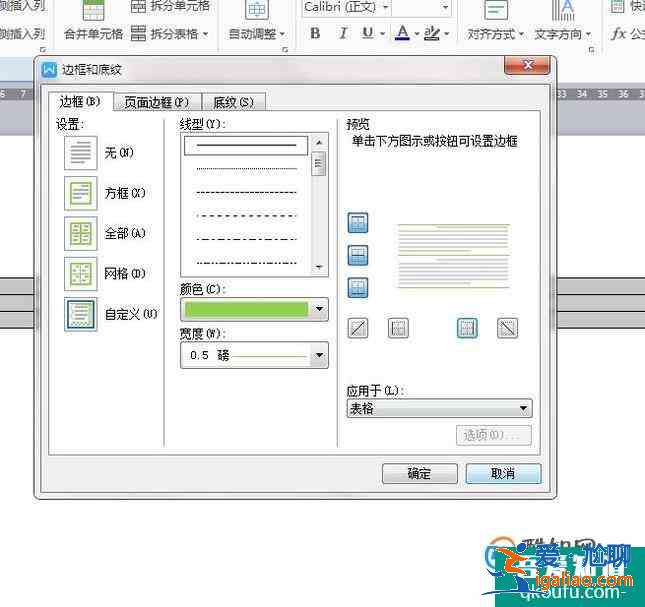
Task: Click the Options (选项) button
Action: tap(494, 435)
